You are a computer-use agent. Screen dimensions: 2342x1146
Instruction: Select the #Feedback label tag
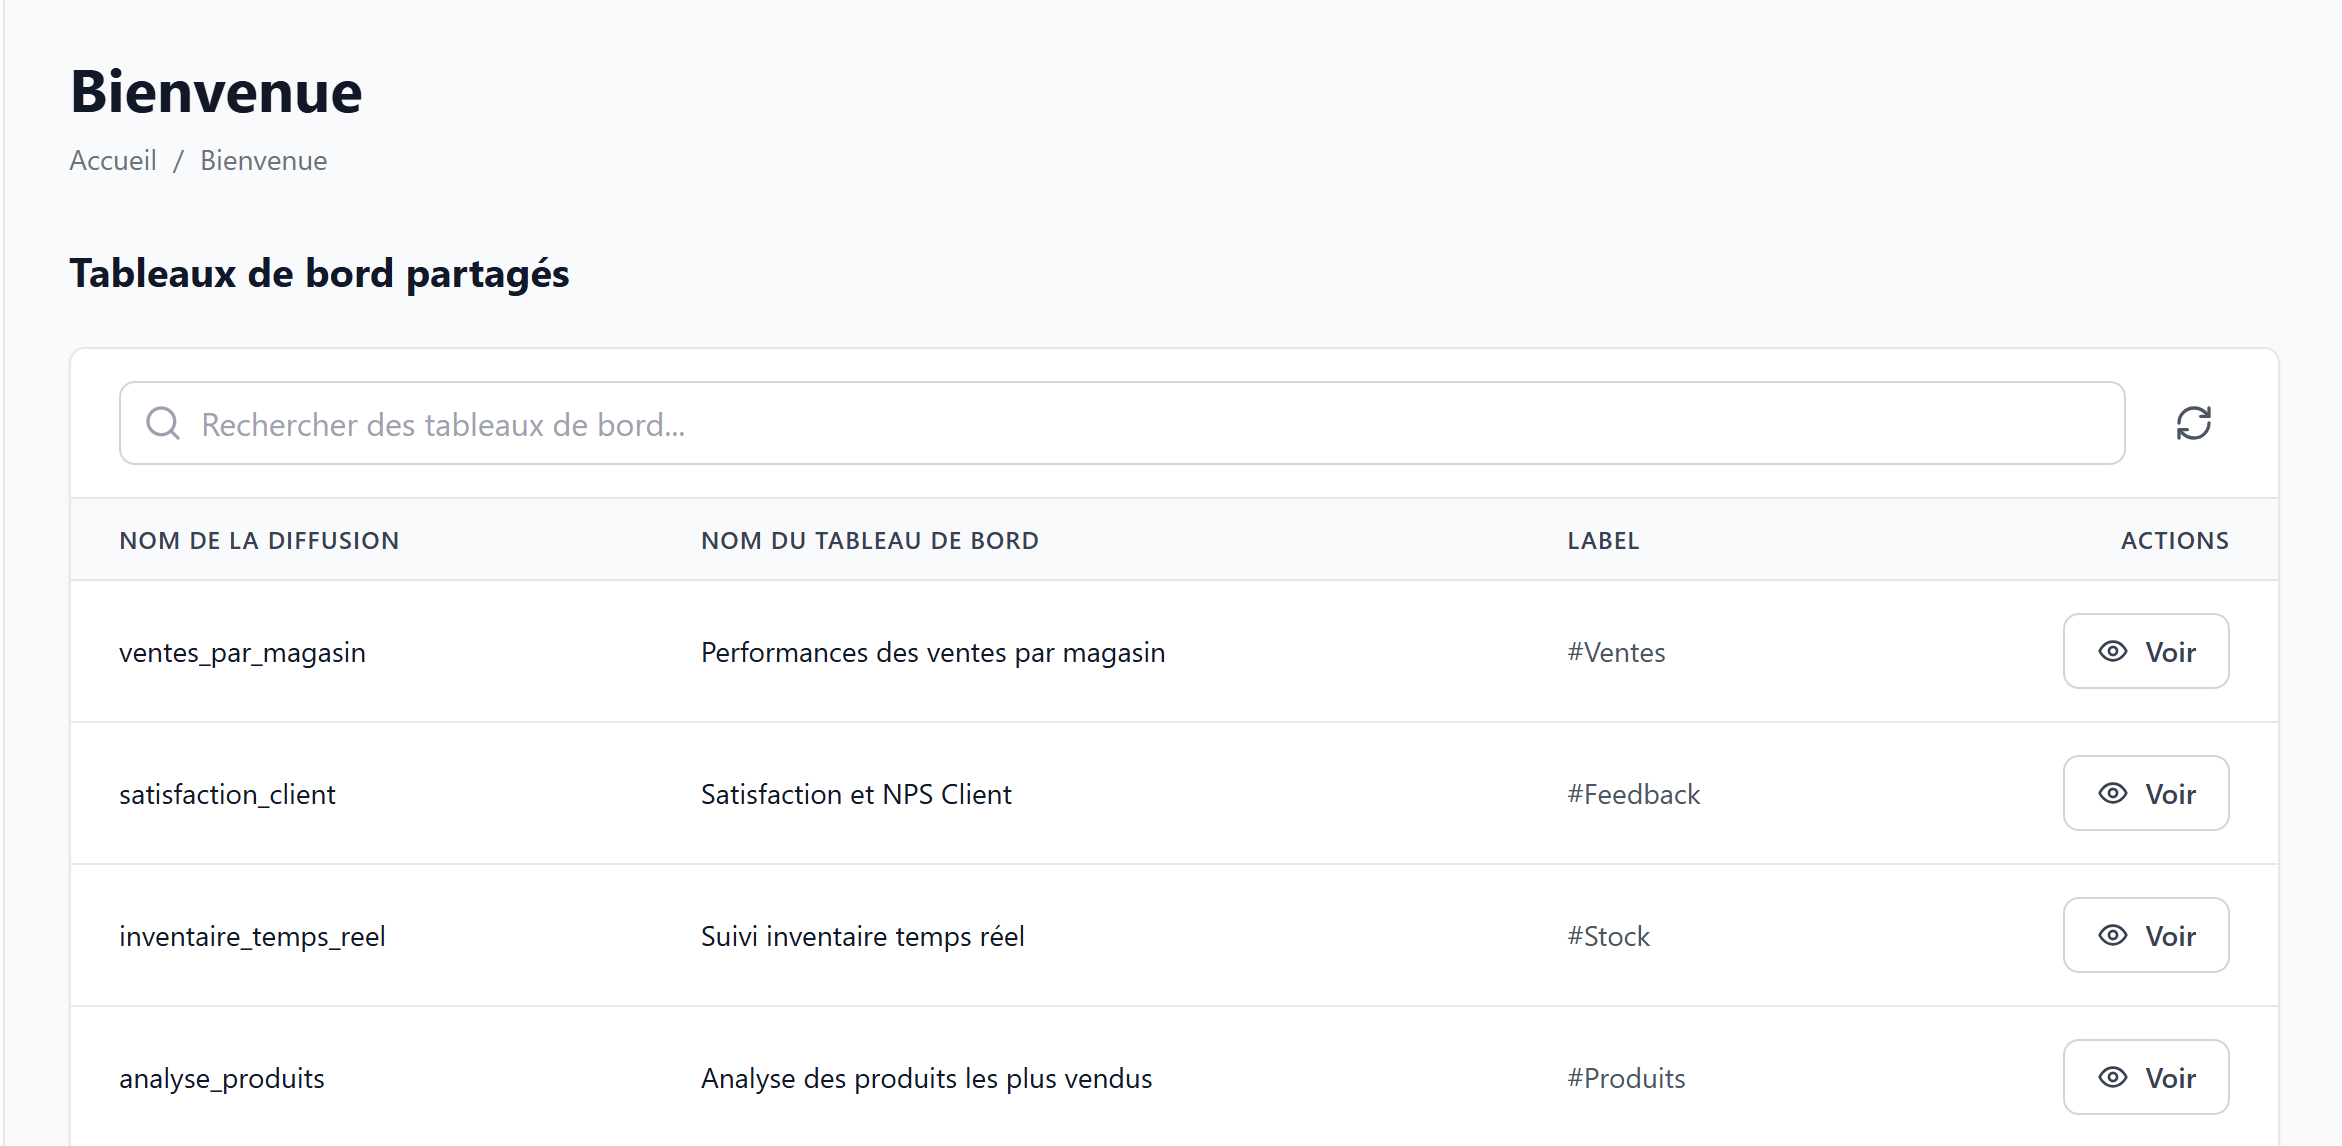1633,794
